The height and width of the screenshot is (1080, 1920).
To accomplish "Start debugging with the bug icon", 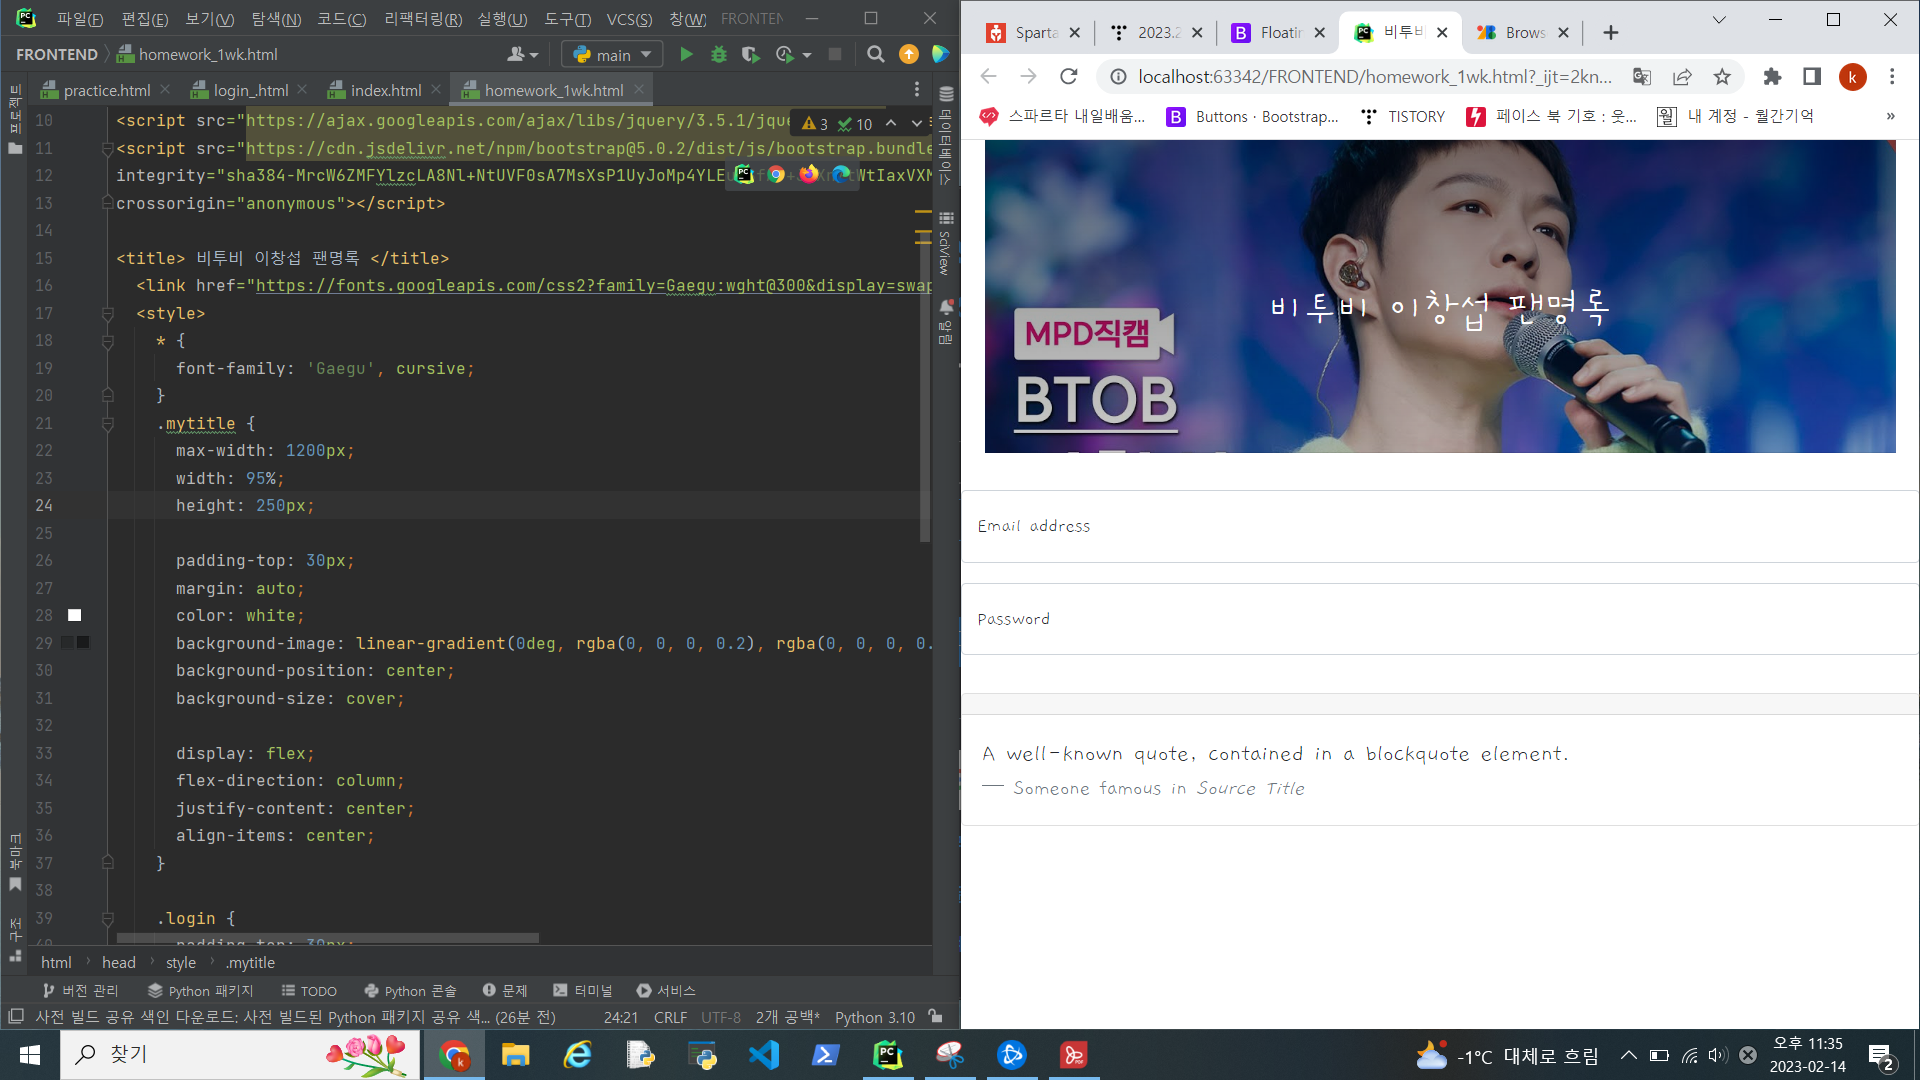I will 719,54.
